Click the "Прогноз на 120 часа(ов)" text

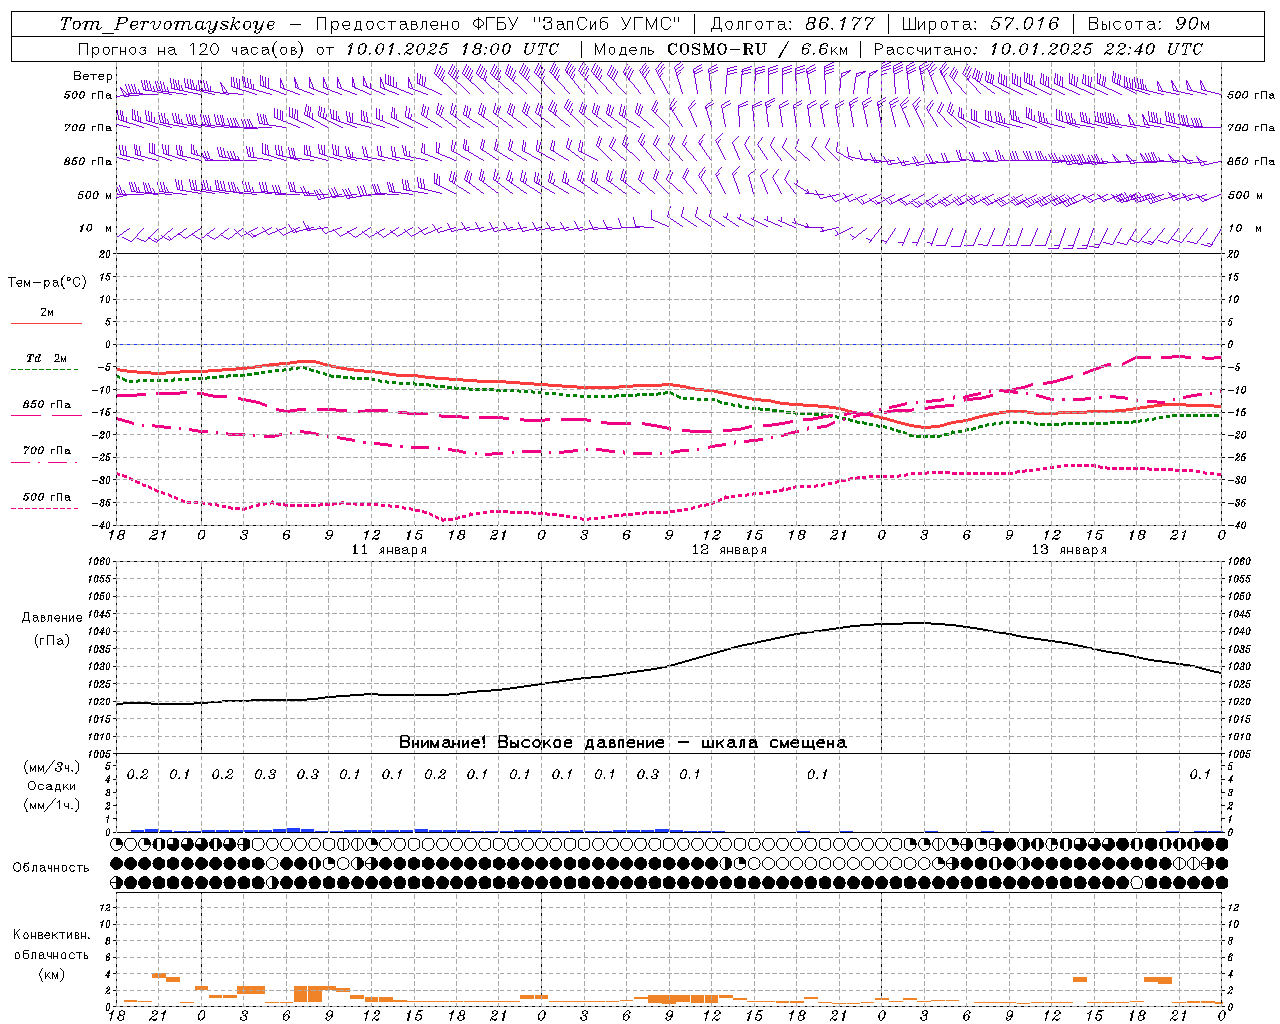192,49
